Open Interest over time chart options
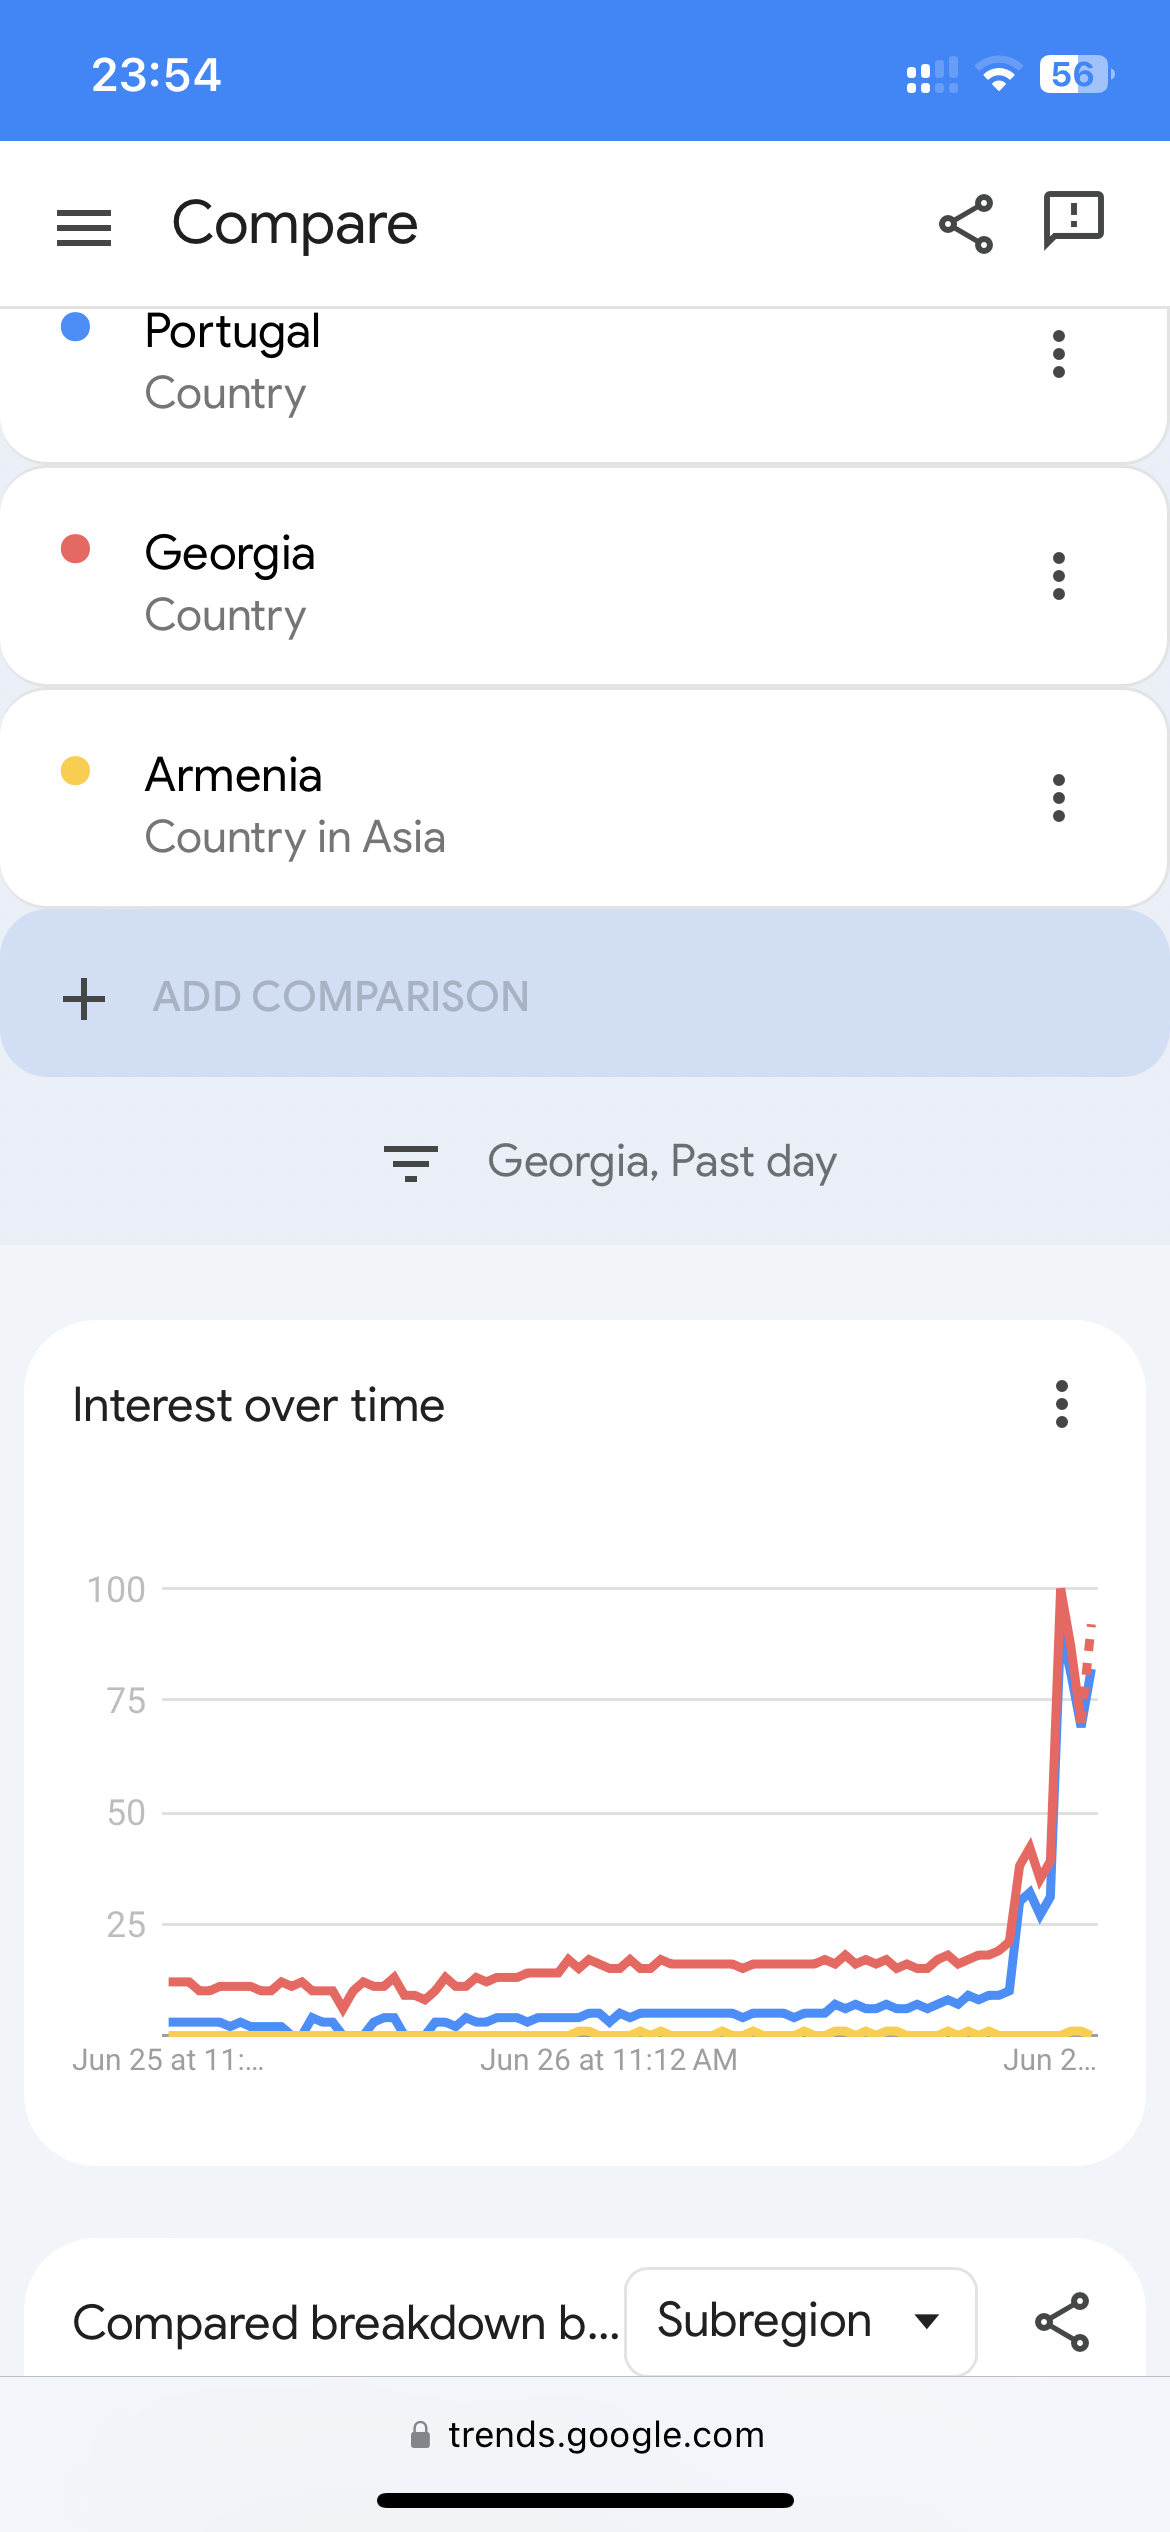Image resolution: width=1170 pixels, height=2532 pixels. point(1061,1404)
